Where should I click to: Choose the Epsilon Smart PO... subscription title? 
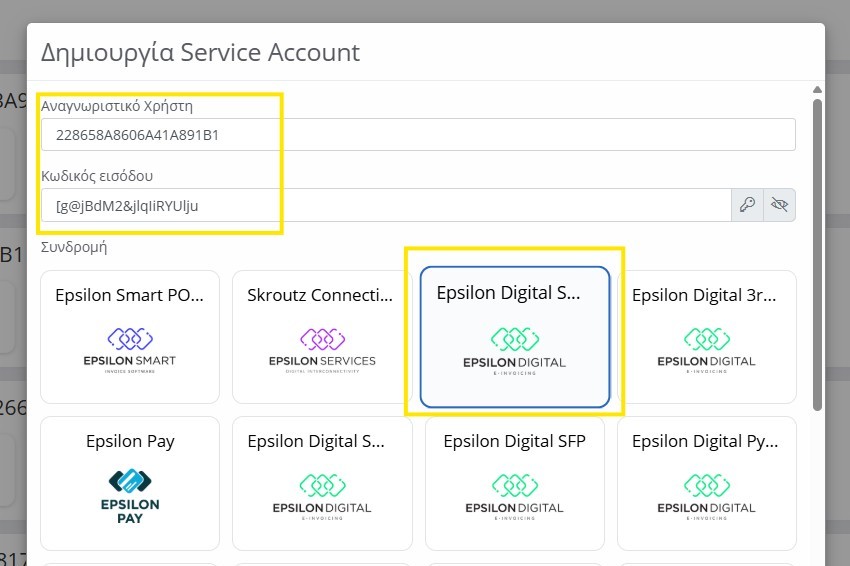129,295
